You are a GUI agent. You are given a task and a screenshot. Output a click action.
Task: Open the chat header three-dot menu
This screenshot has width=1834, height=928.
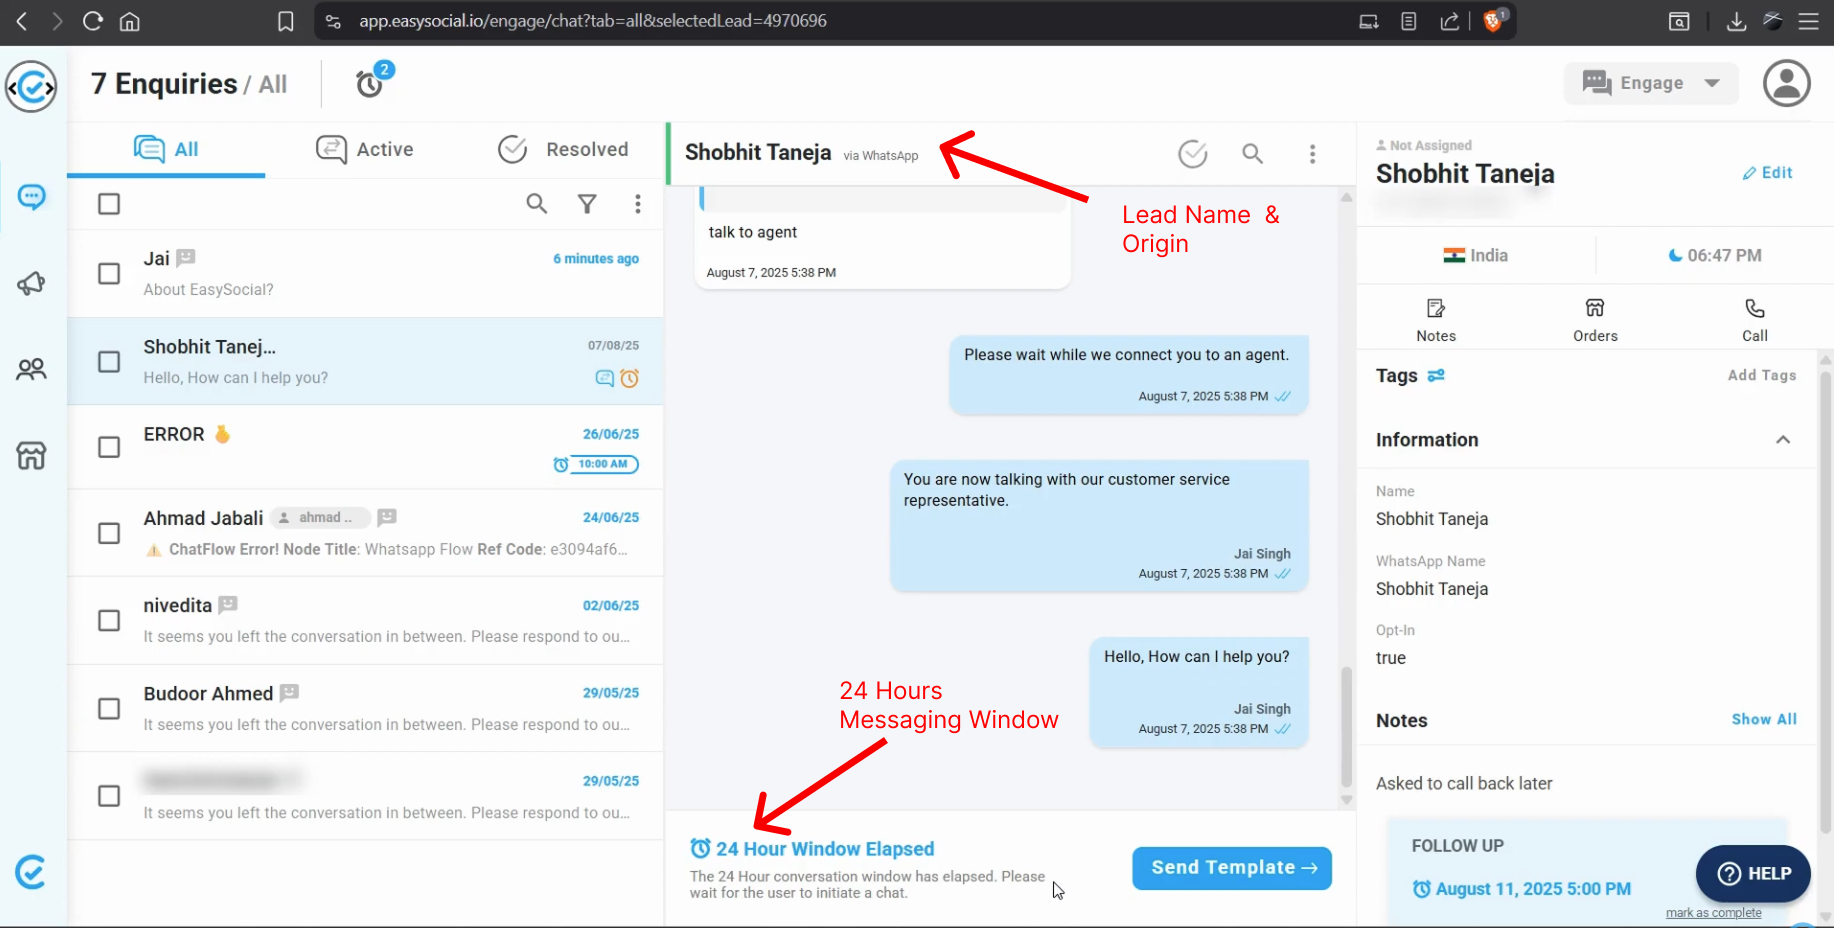pos(1312,153)
